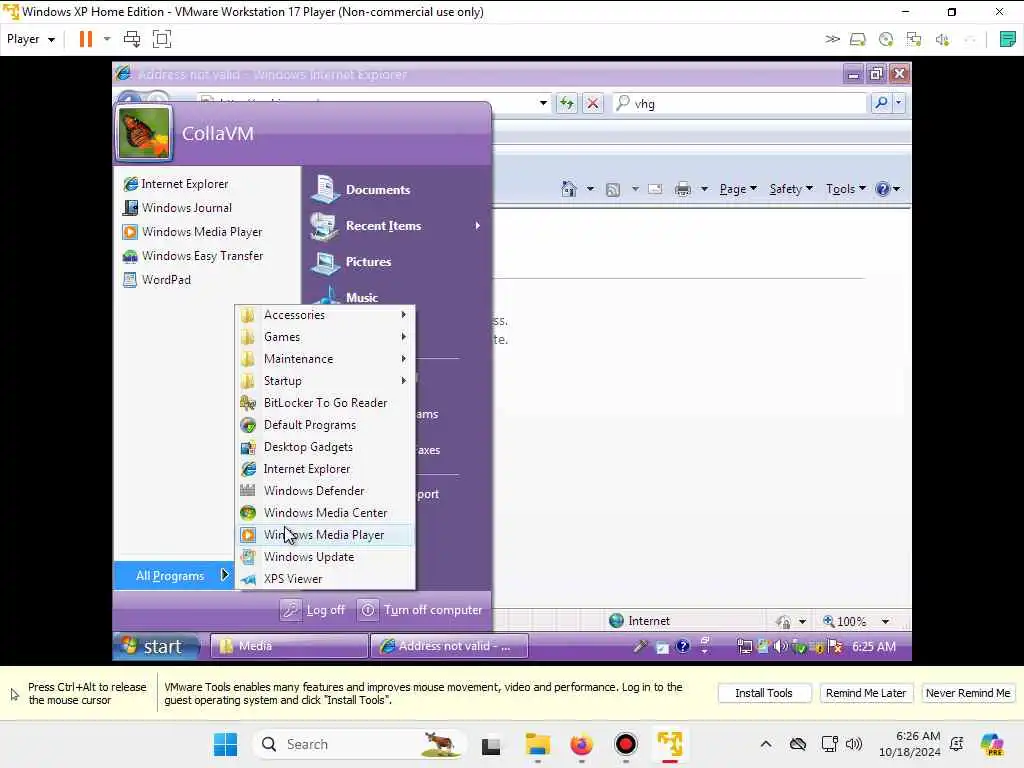1024x768 pixels.
Task: Expand the Games submenu
Action: (x=325, y=337)
